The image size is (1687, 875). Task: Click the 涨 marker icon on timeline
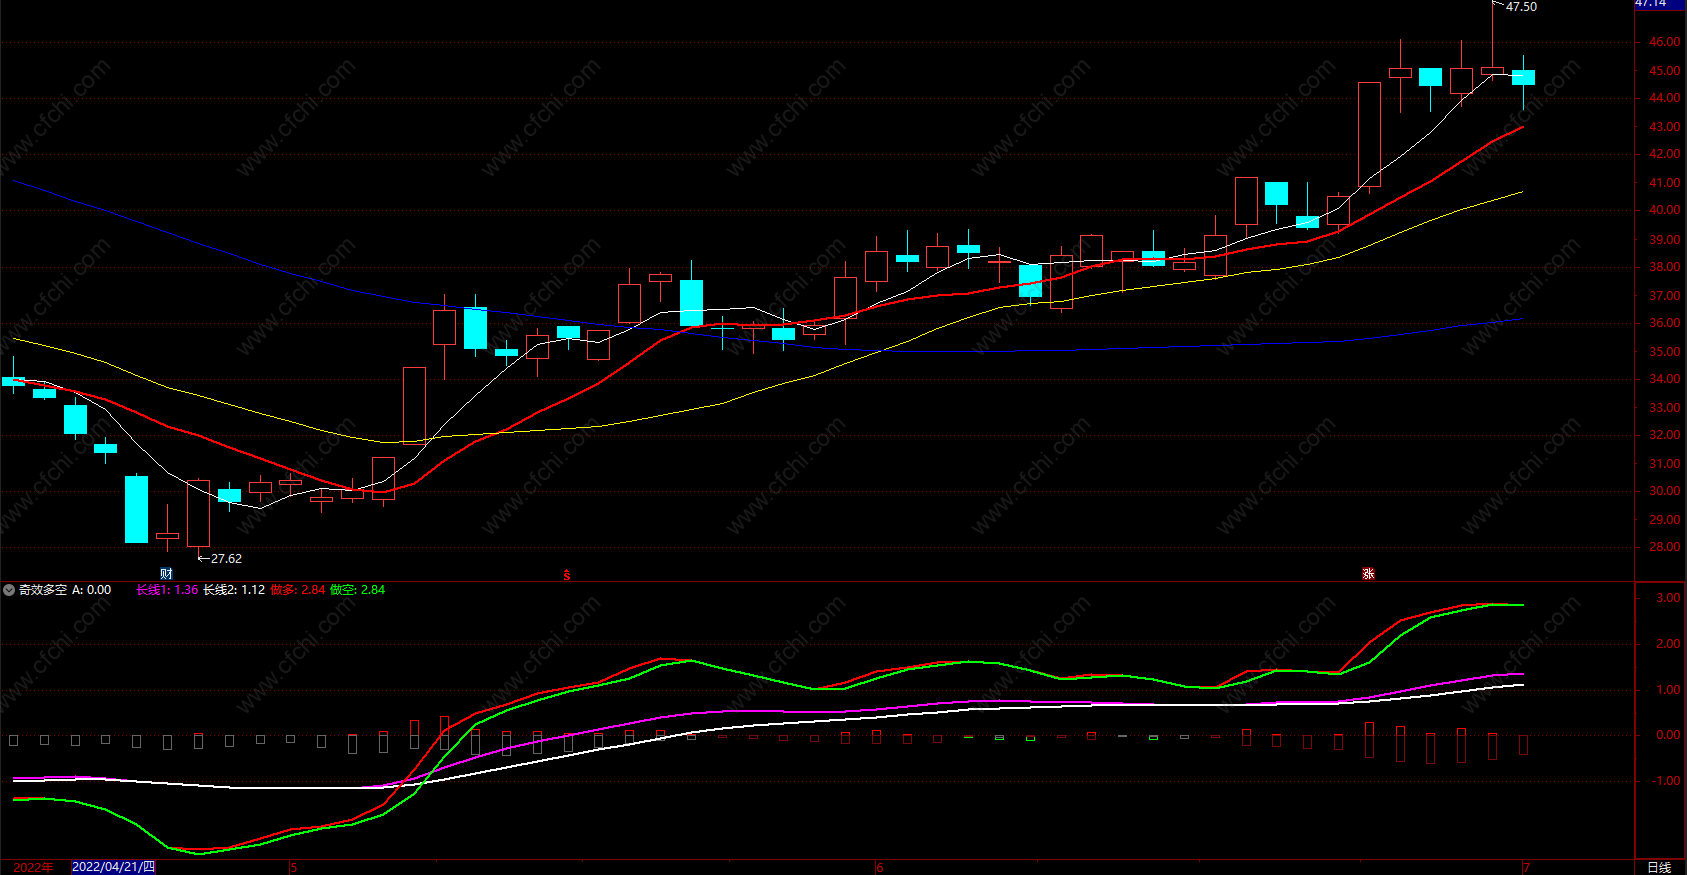pyautogui.click(x=1368, y=574)
